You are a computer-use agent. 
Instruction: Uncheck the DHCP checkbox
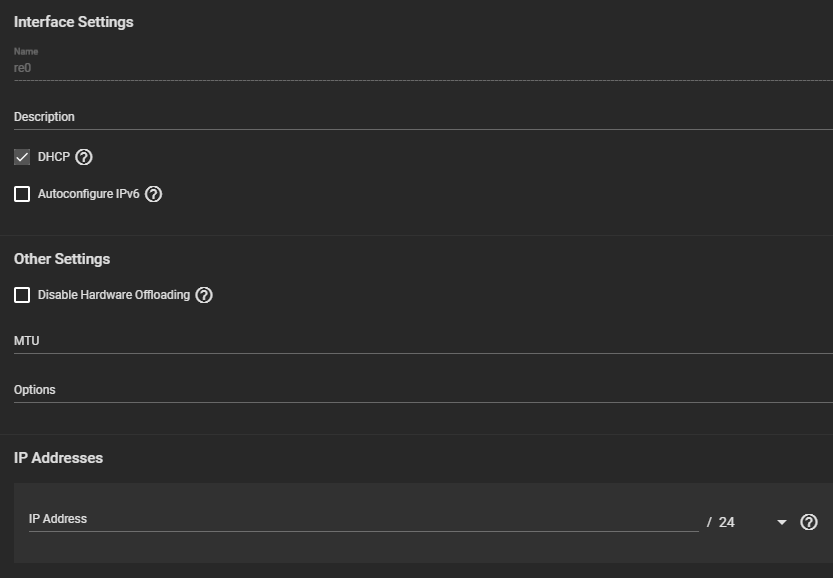click(x=22, y=157)
